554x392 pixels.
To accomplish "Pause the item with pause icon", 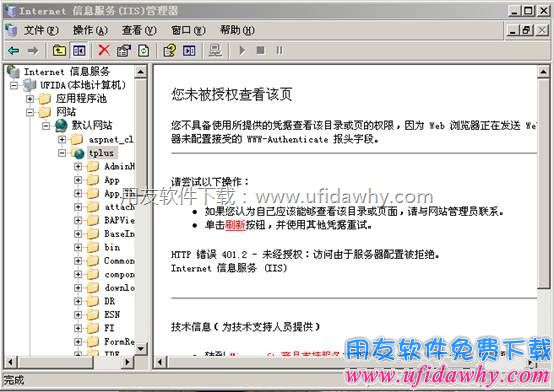I will [279, 51].
